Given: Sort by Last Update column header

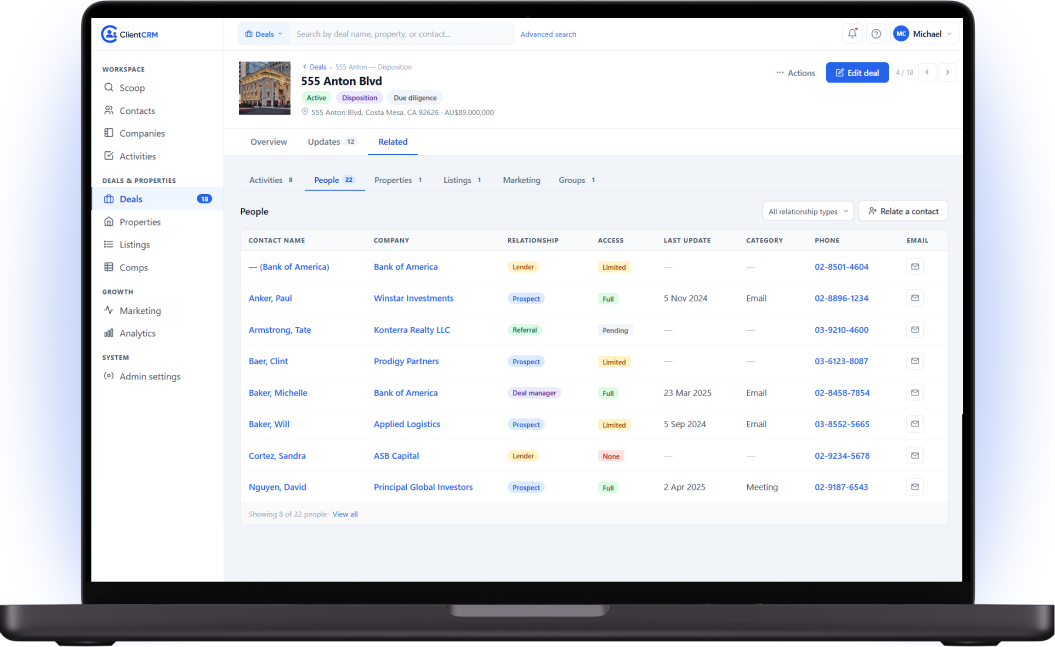Looking at the screenshot, I should pos(687,241).
